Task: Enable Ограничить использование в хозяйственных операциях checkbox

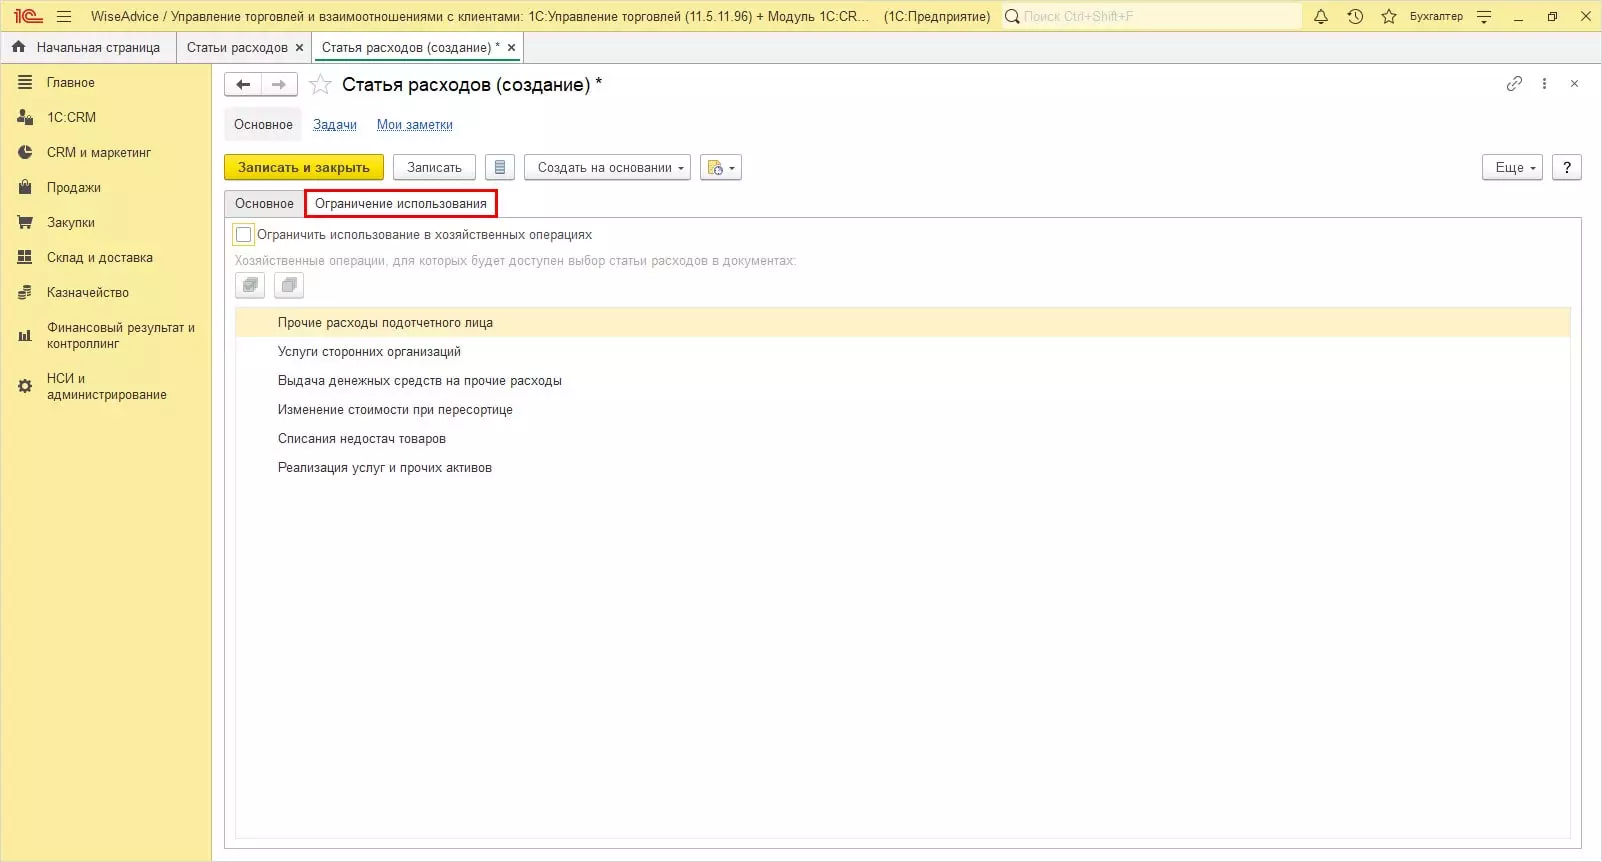Action: (x=243, y=235)
